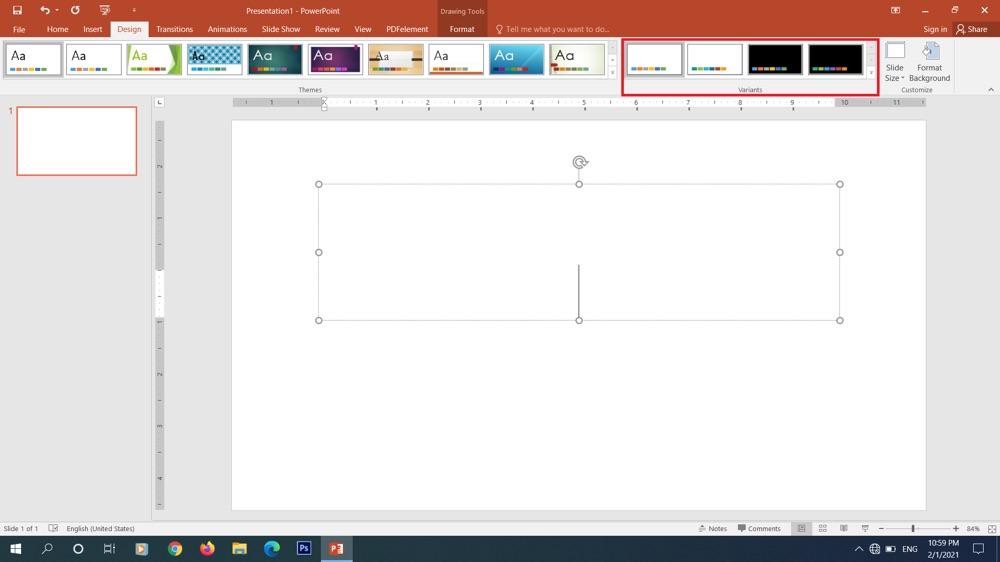Switch to the Insert tab

[93, 29]
